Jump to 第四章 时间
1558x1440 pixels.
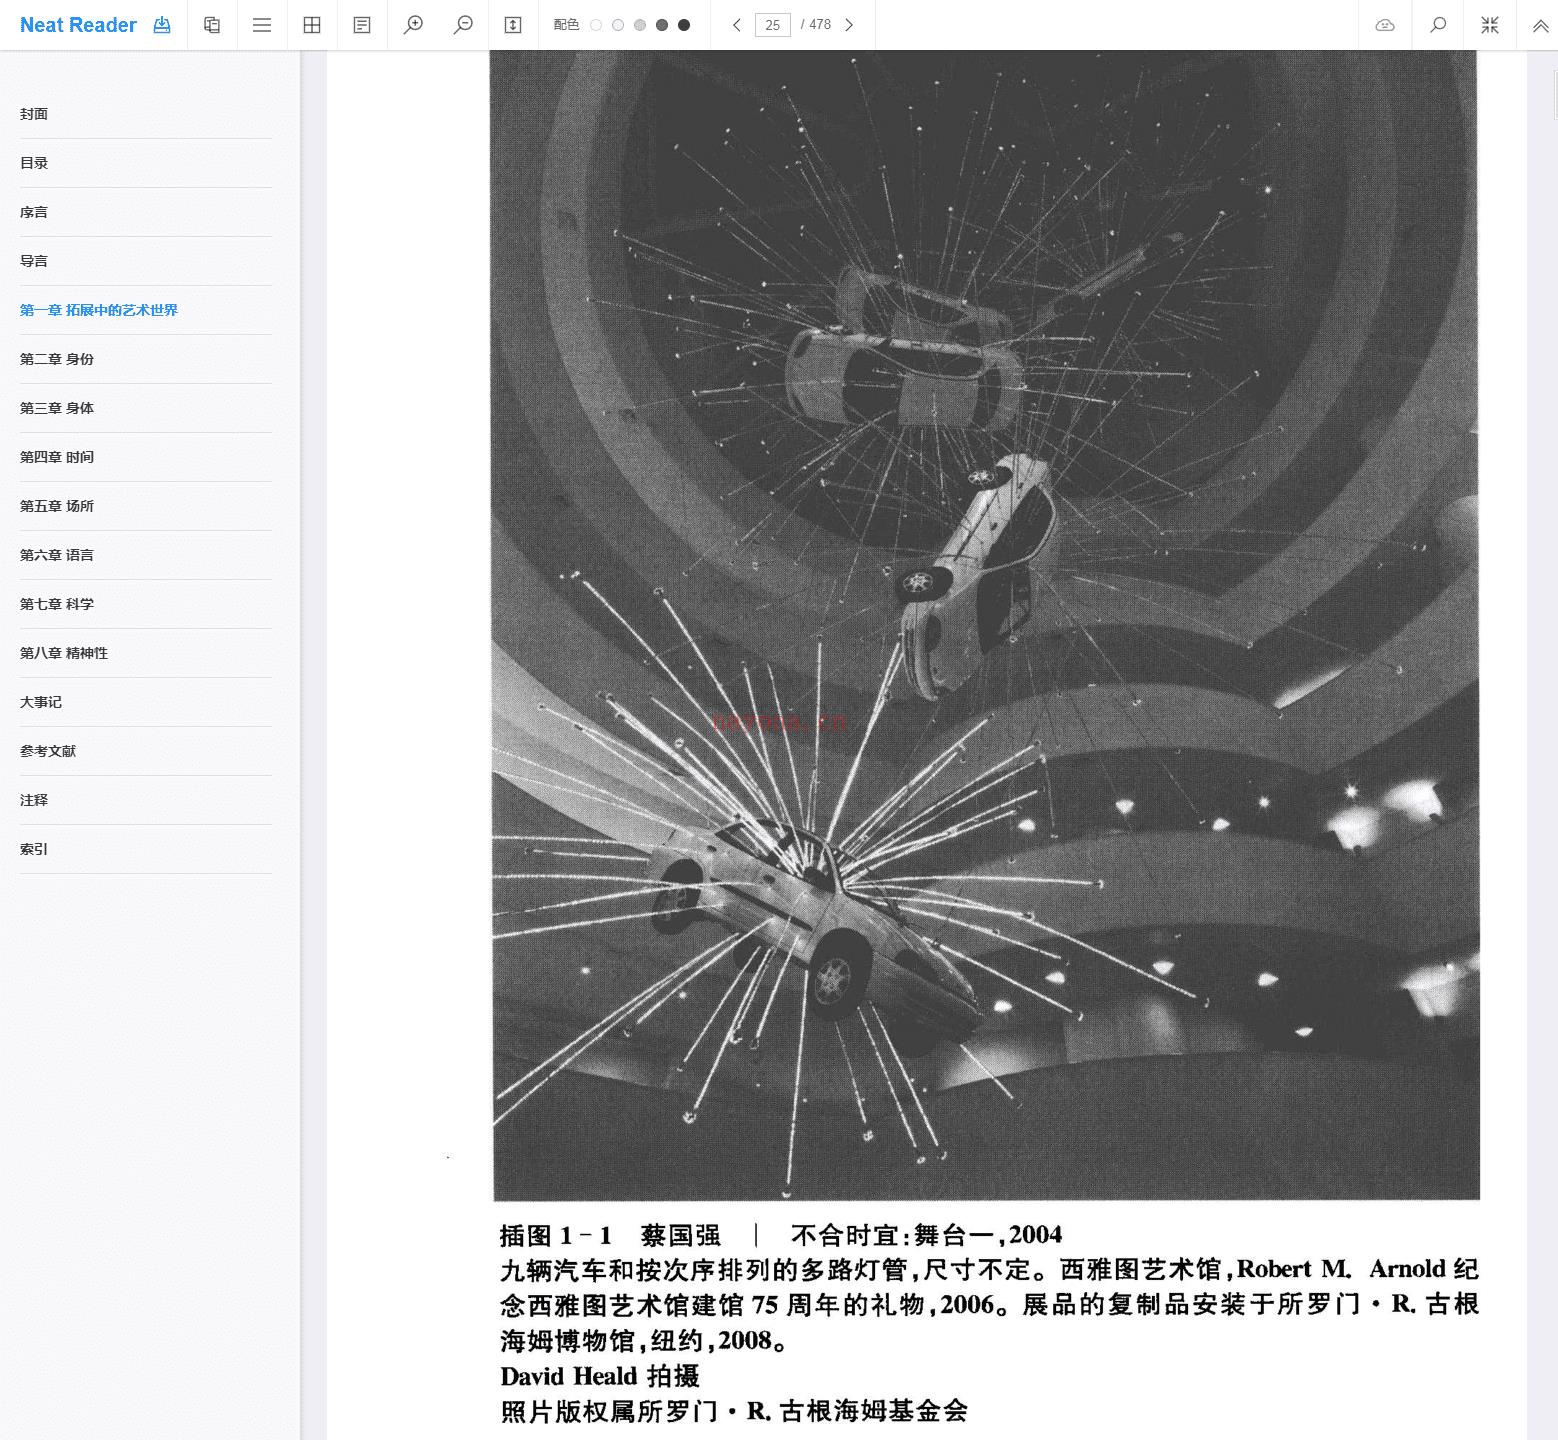pyautogui.click(x=146, y=457)
